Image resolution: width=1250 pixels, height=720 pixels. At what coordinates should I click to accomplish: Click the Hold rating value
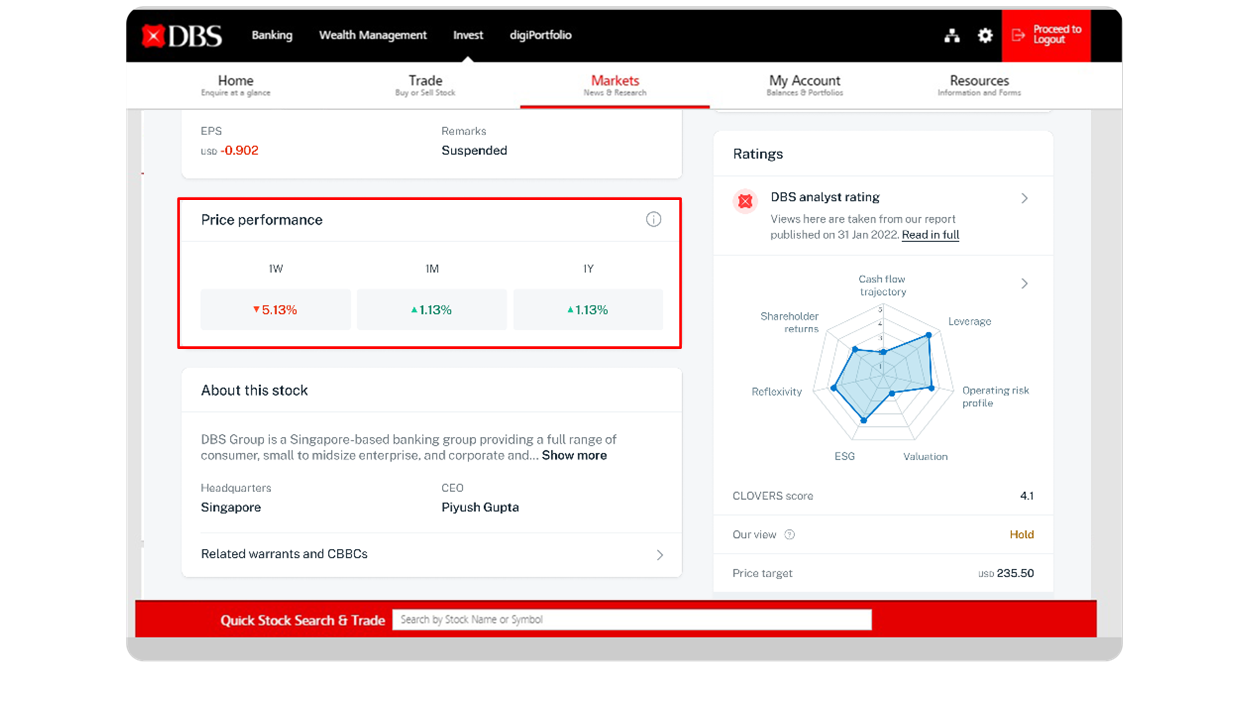tap(1022, 535)
